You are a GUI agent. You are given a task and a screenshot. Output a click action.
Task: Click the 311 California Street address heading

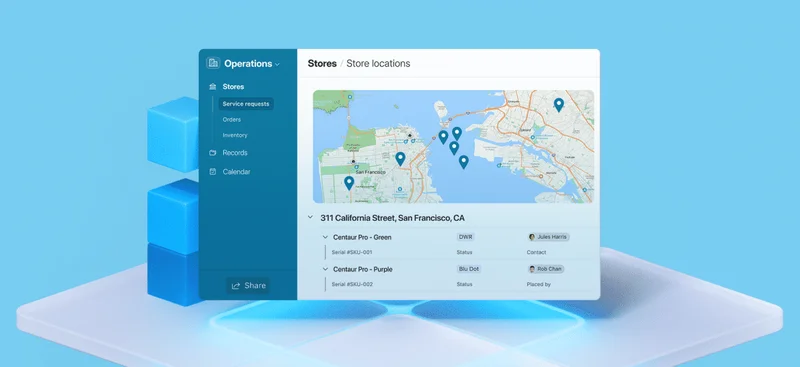tap(392, 218)
